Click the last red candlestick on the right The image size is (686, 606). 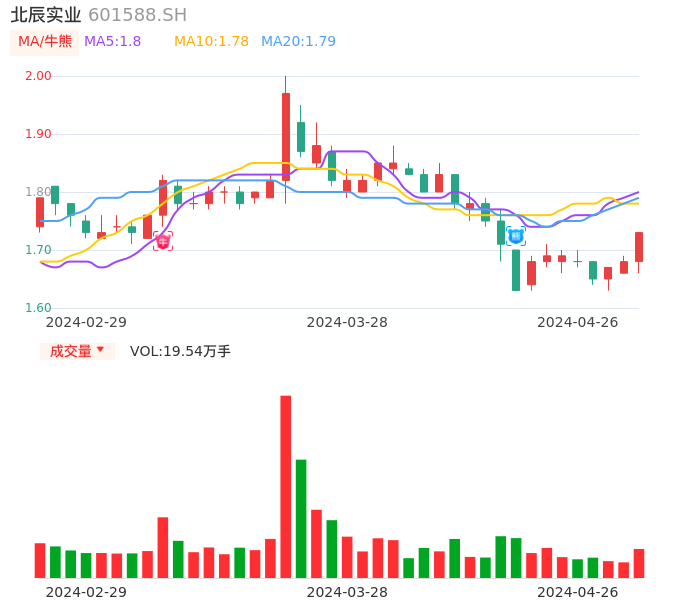point(639,247)
